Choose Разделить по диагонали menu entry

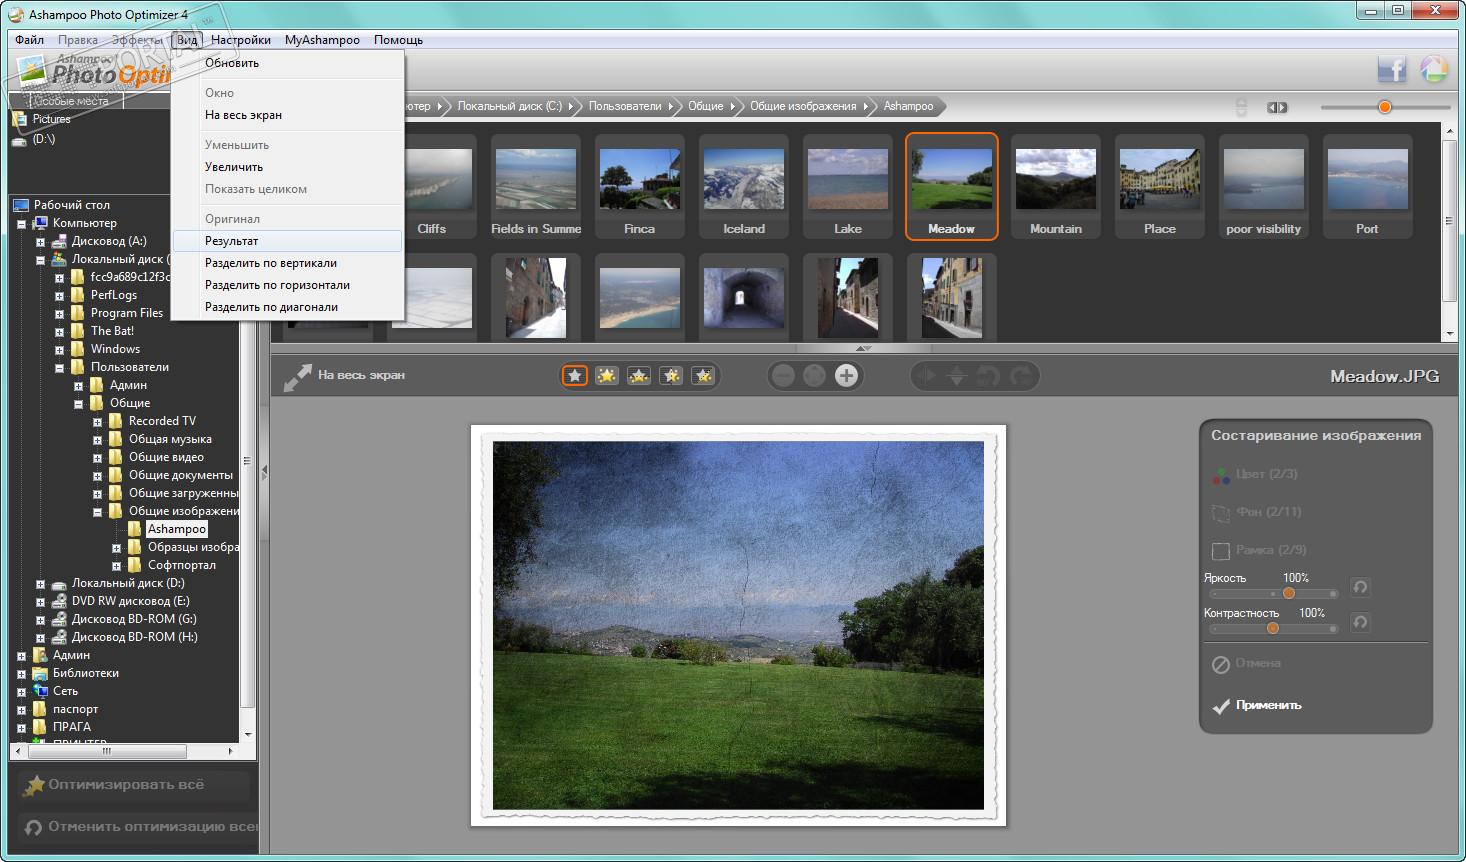coord(288,307)
